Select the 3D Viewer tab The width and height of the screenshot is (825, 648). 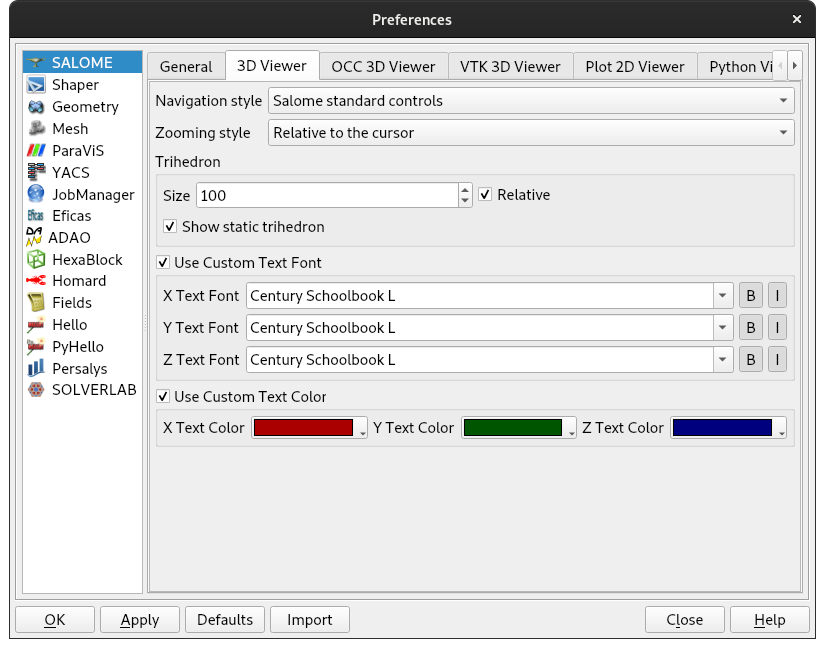click(271, 66)
